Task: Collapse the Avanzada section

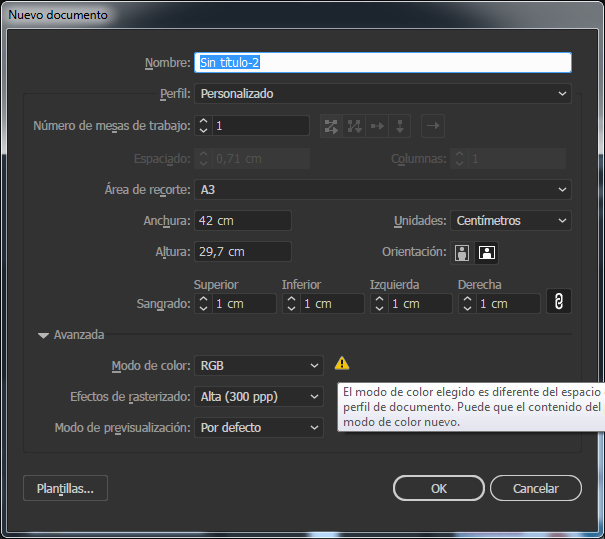Action: pos(44,335)
